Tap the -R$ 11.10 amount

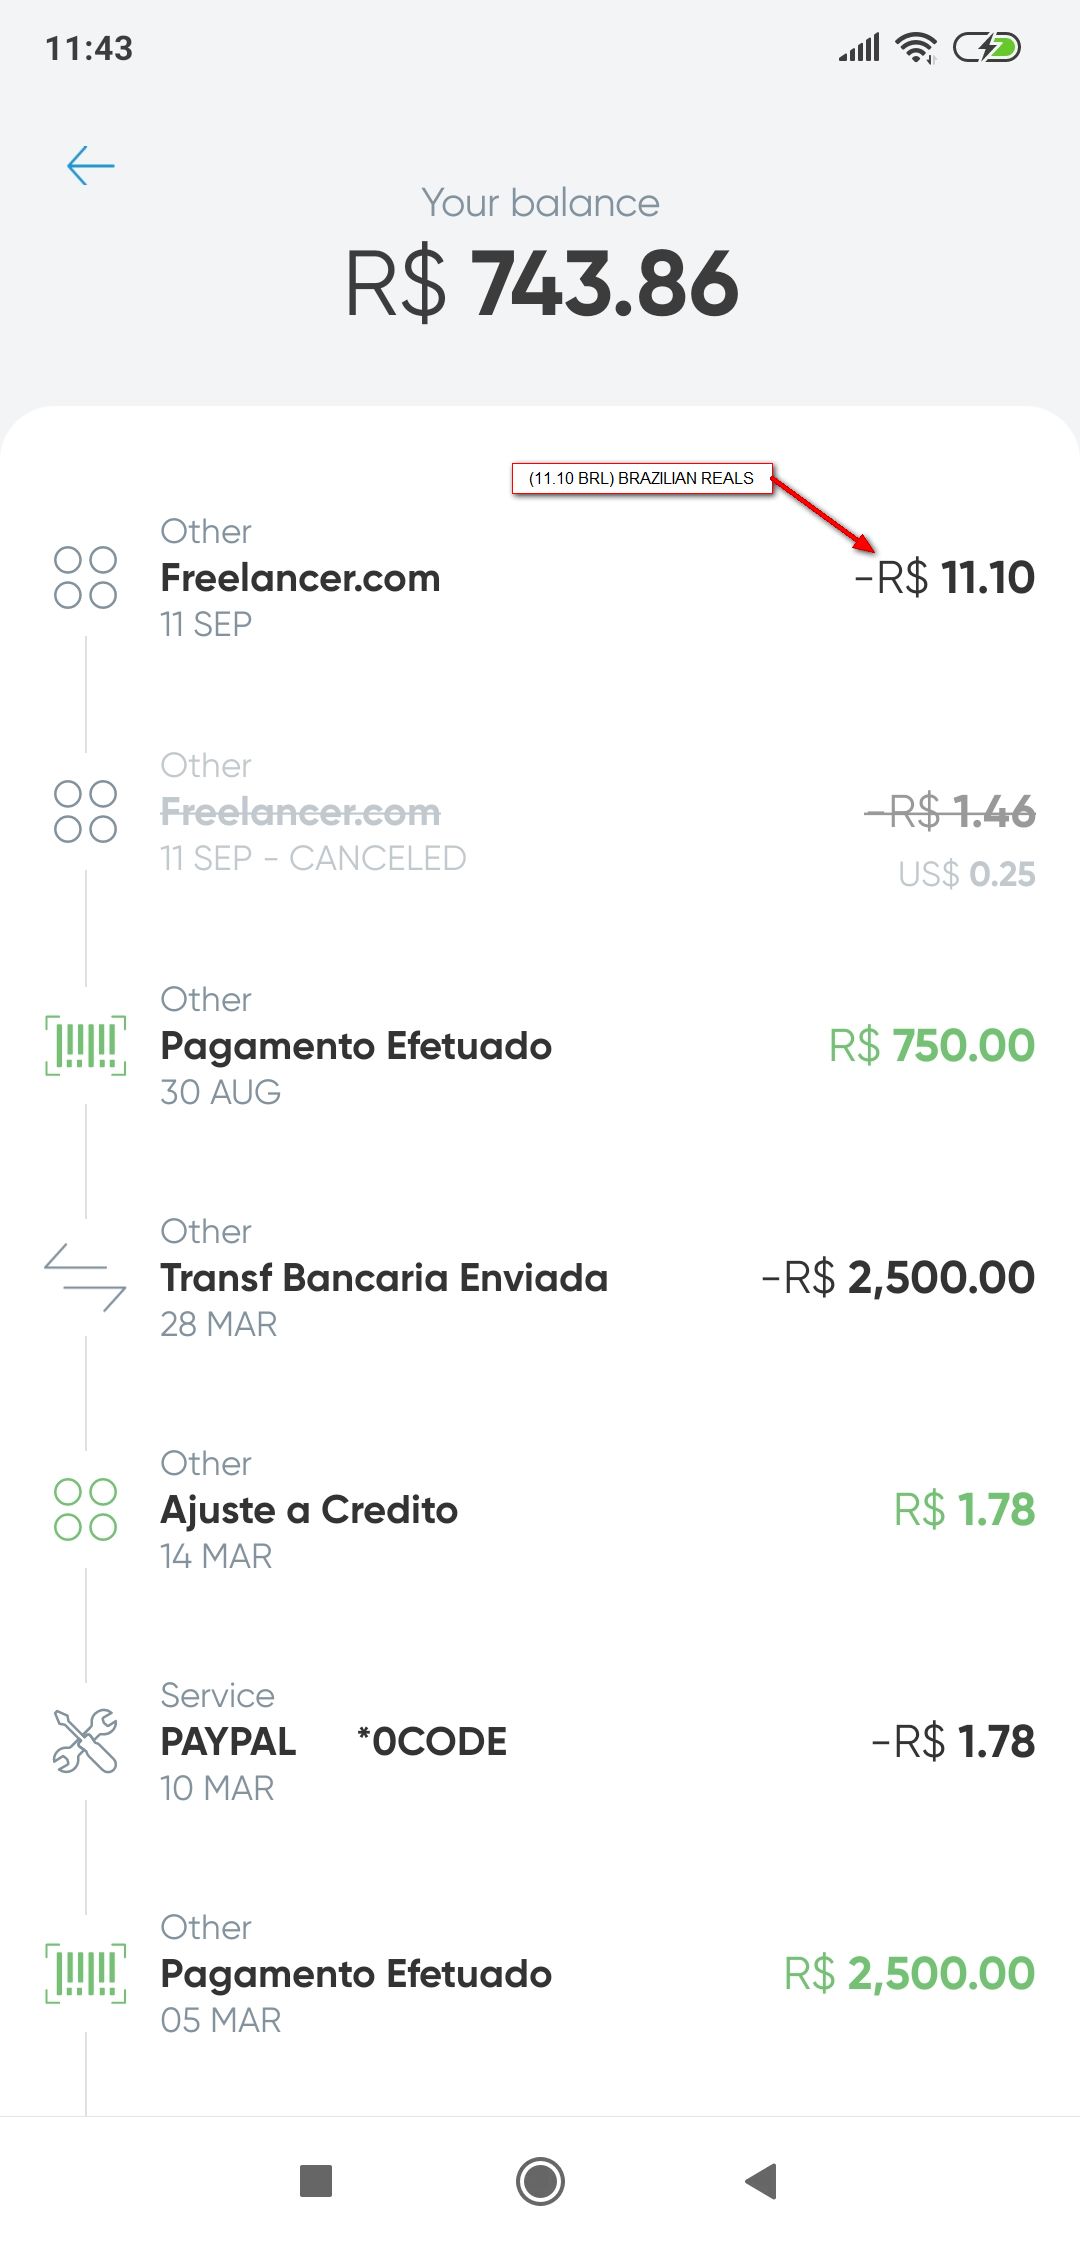[944, 578]
